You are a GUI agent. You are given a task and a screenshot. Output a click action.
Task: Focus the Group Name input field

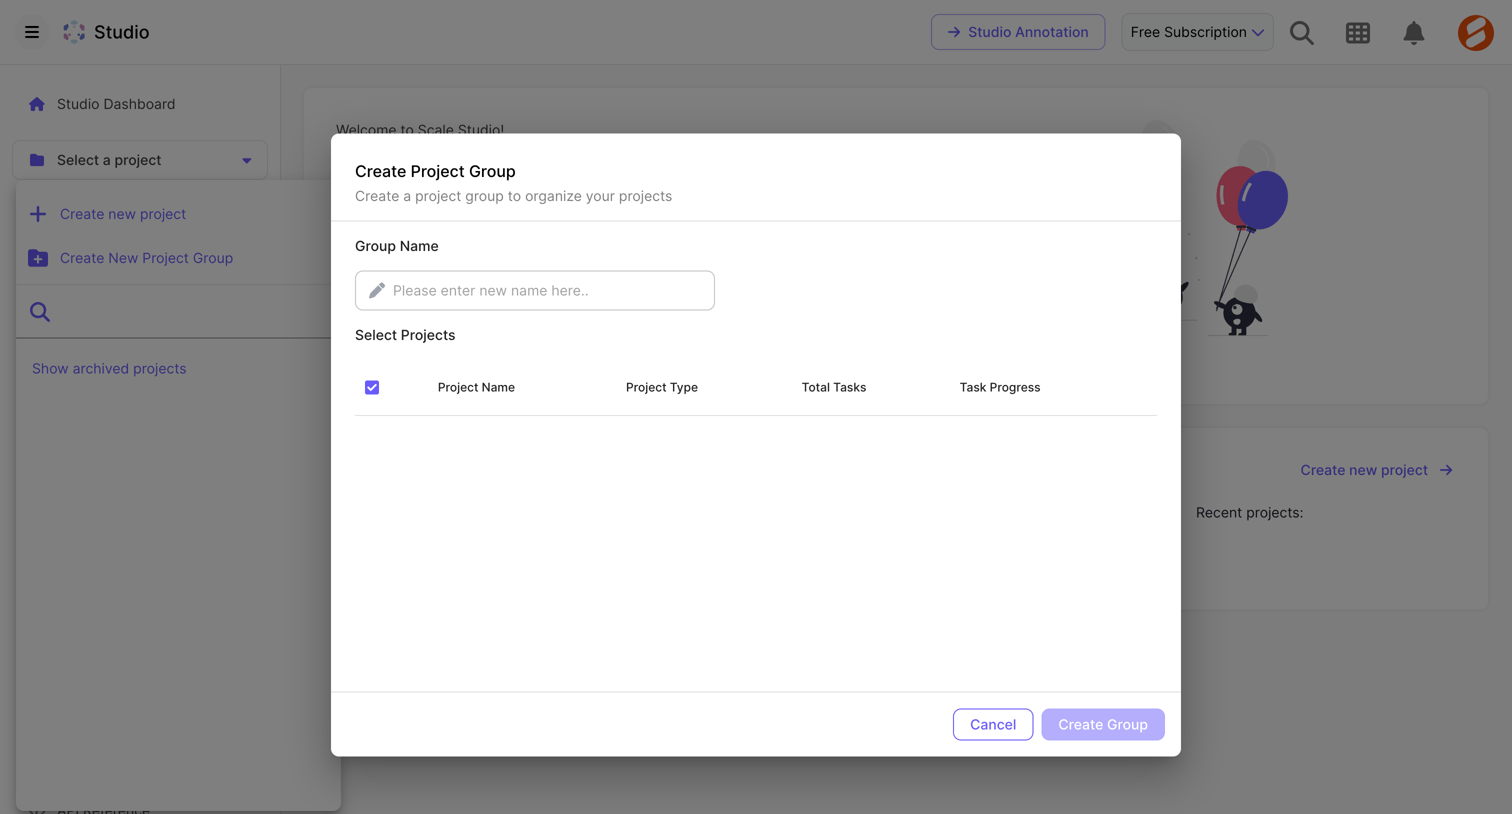[x=534, y=290]
